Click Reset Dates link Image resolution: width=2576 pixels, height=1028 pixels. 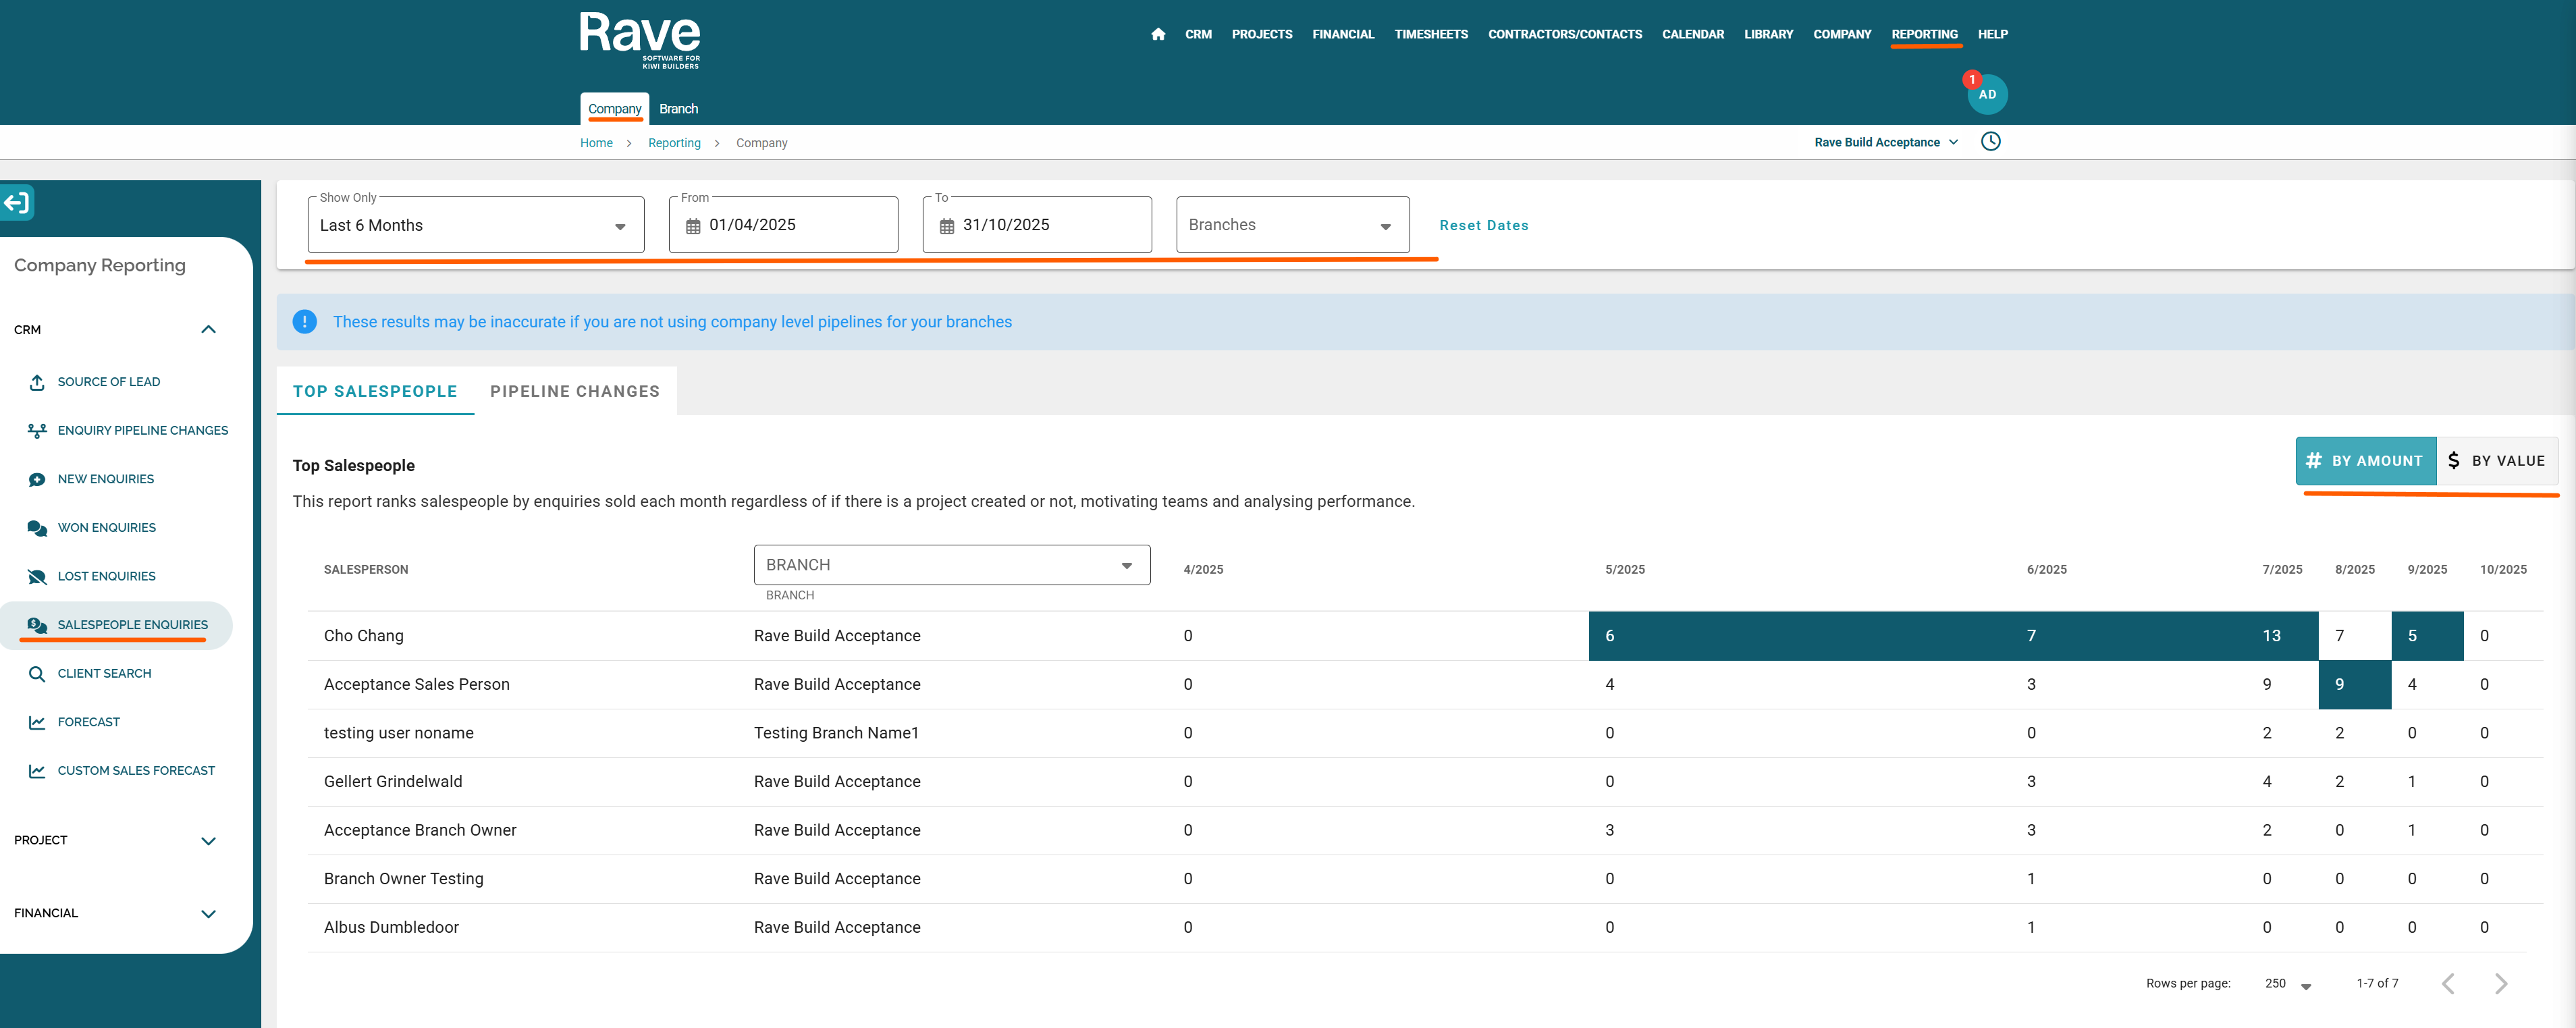coord(1483,226)
